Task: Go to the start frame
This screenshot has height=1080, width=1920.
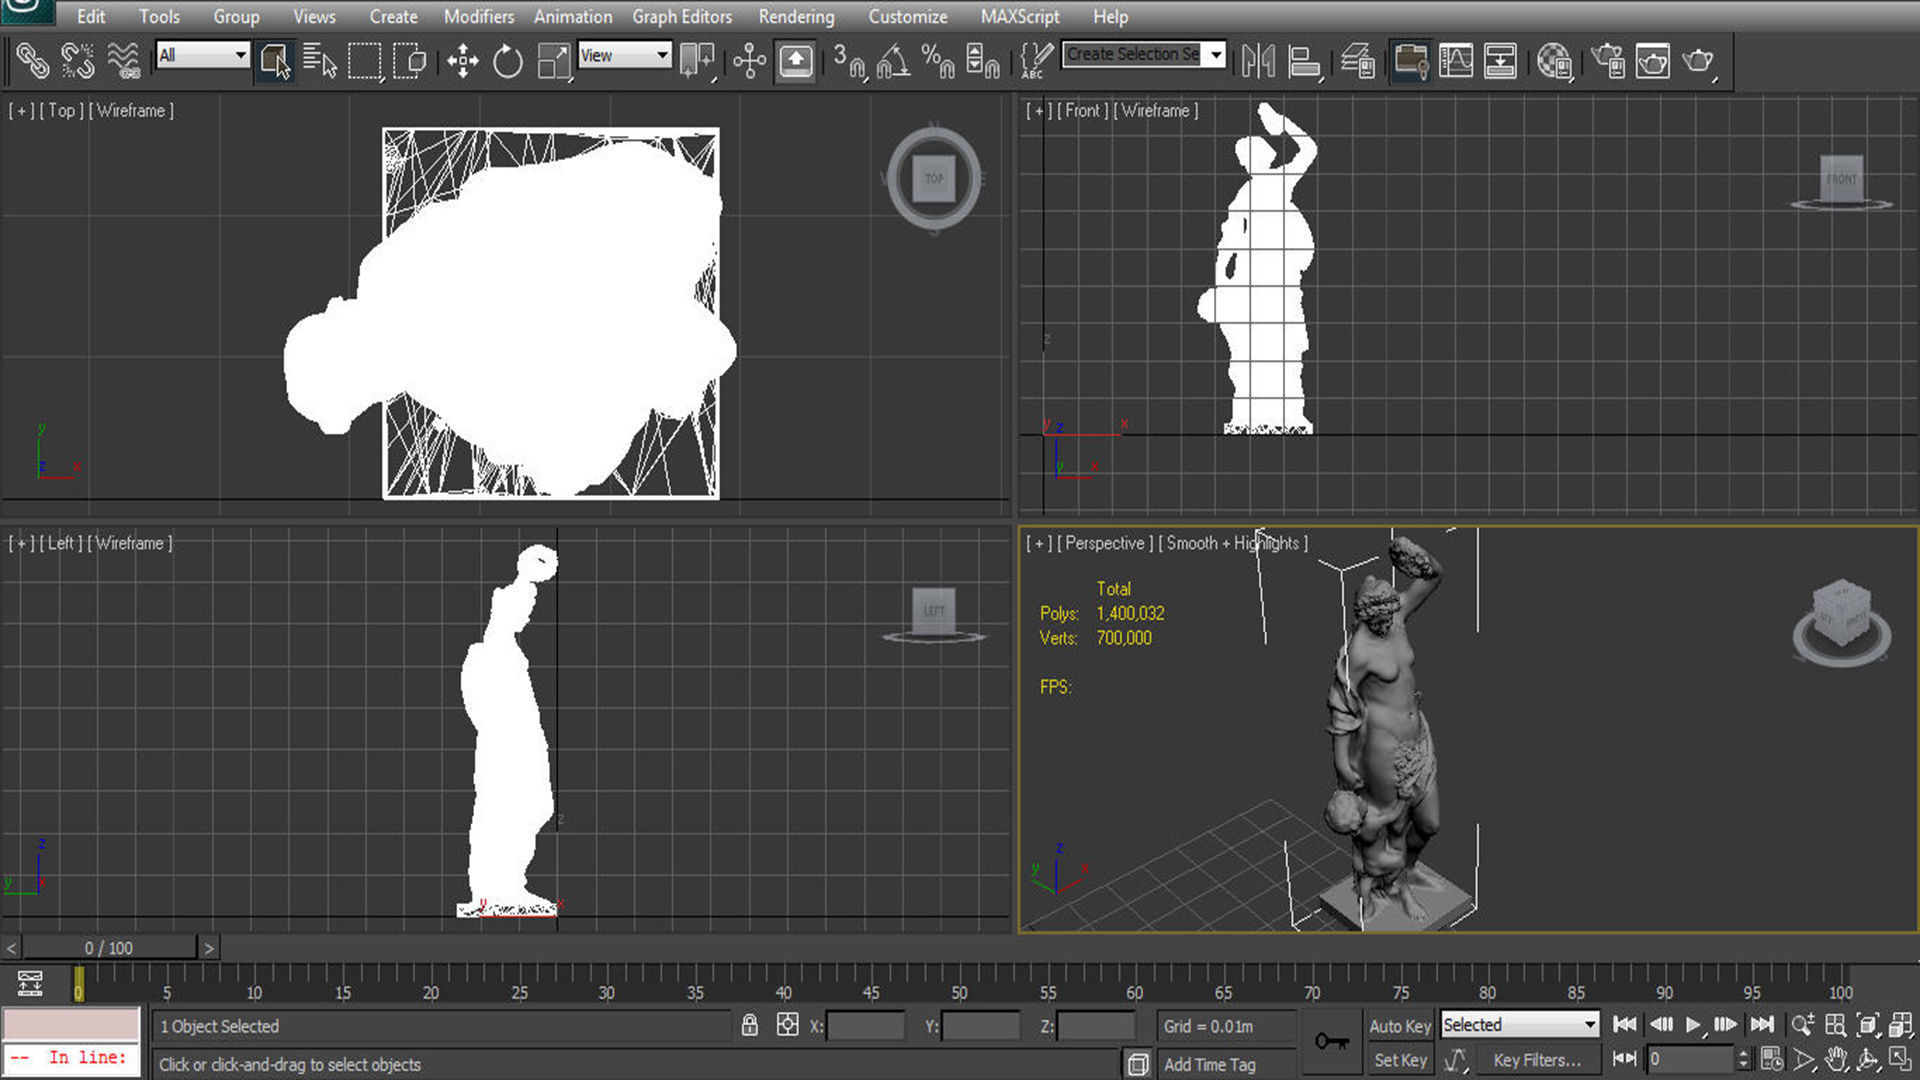Action: (x=1625, y=1025)
